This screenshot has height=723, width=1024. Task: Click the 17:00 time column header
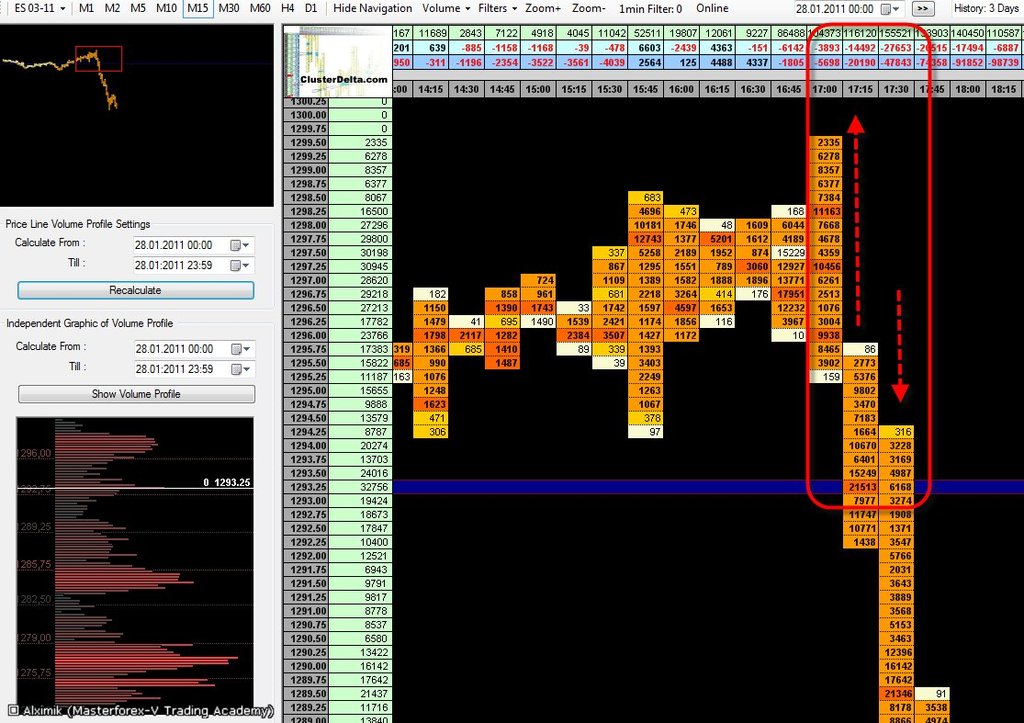[x=824, y=89]
